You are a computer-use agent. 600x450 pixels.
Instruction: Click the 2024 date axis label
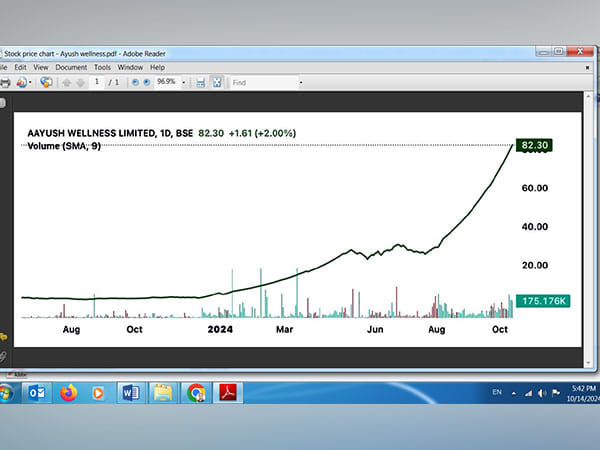tap(220, 329)
